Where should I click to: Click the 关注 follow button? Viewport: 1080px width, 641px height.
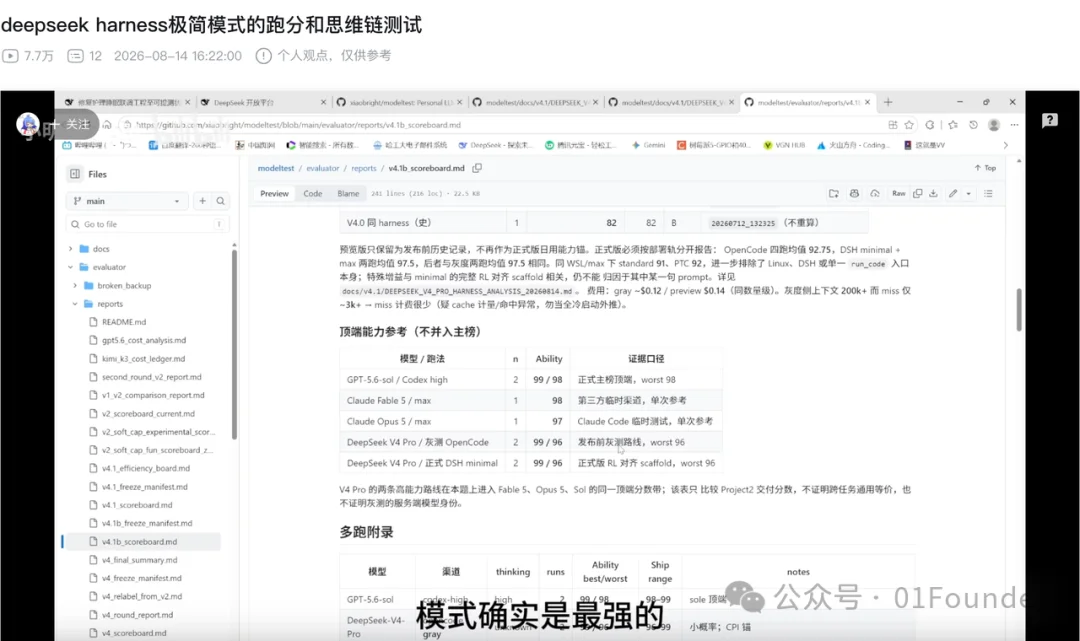coord(72,125)
